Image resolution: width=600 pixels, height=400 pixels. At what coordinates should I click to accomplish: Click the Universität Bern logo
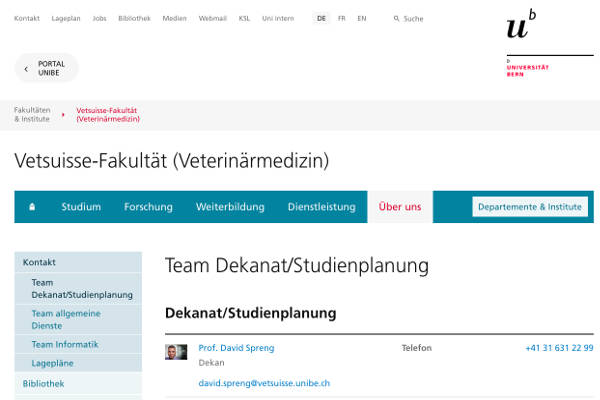coord(550,43)
